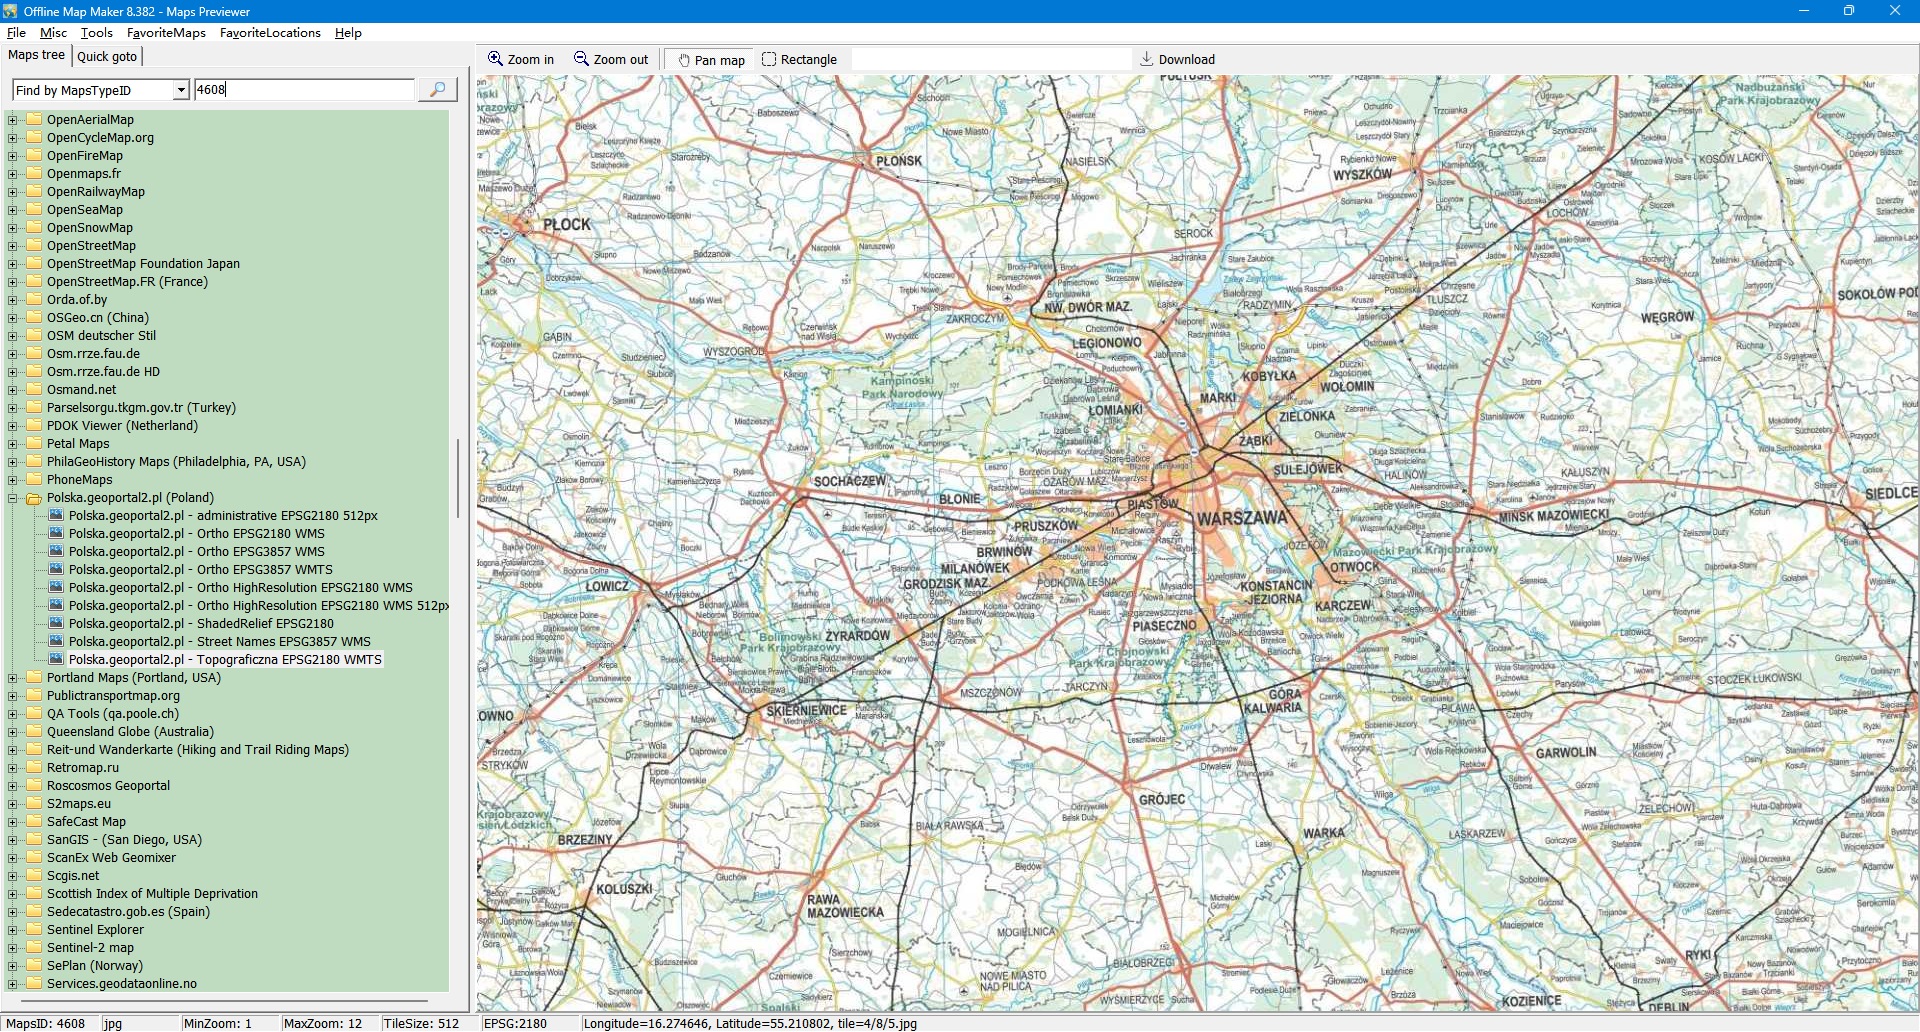Expand the OpenSeaMap tree node

[13, 210]
